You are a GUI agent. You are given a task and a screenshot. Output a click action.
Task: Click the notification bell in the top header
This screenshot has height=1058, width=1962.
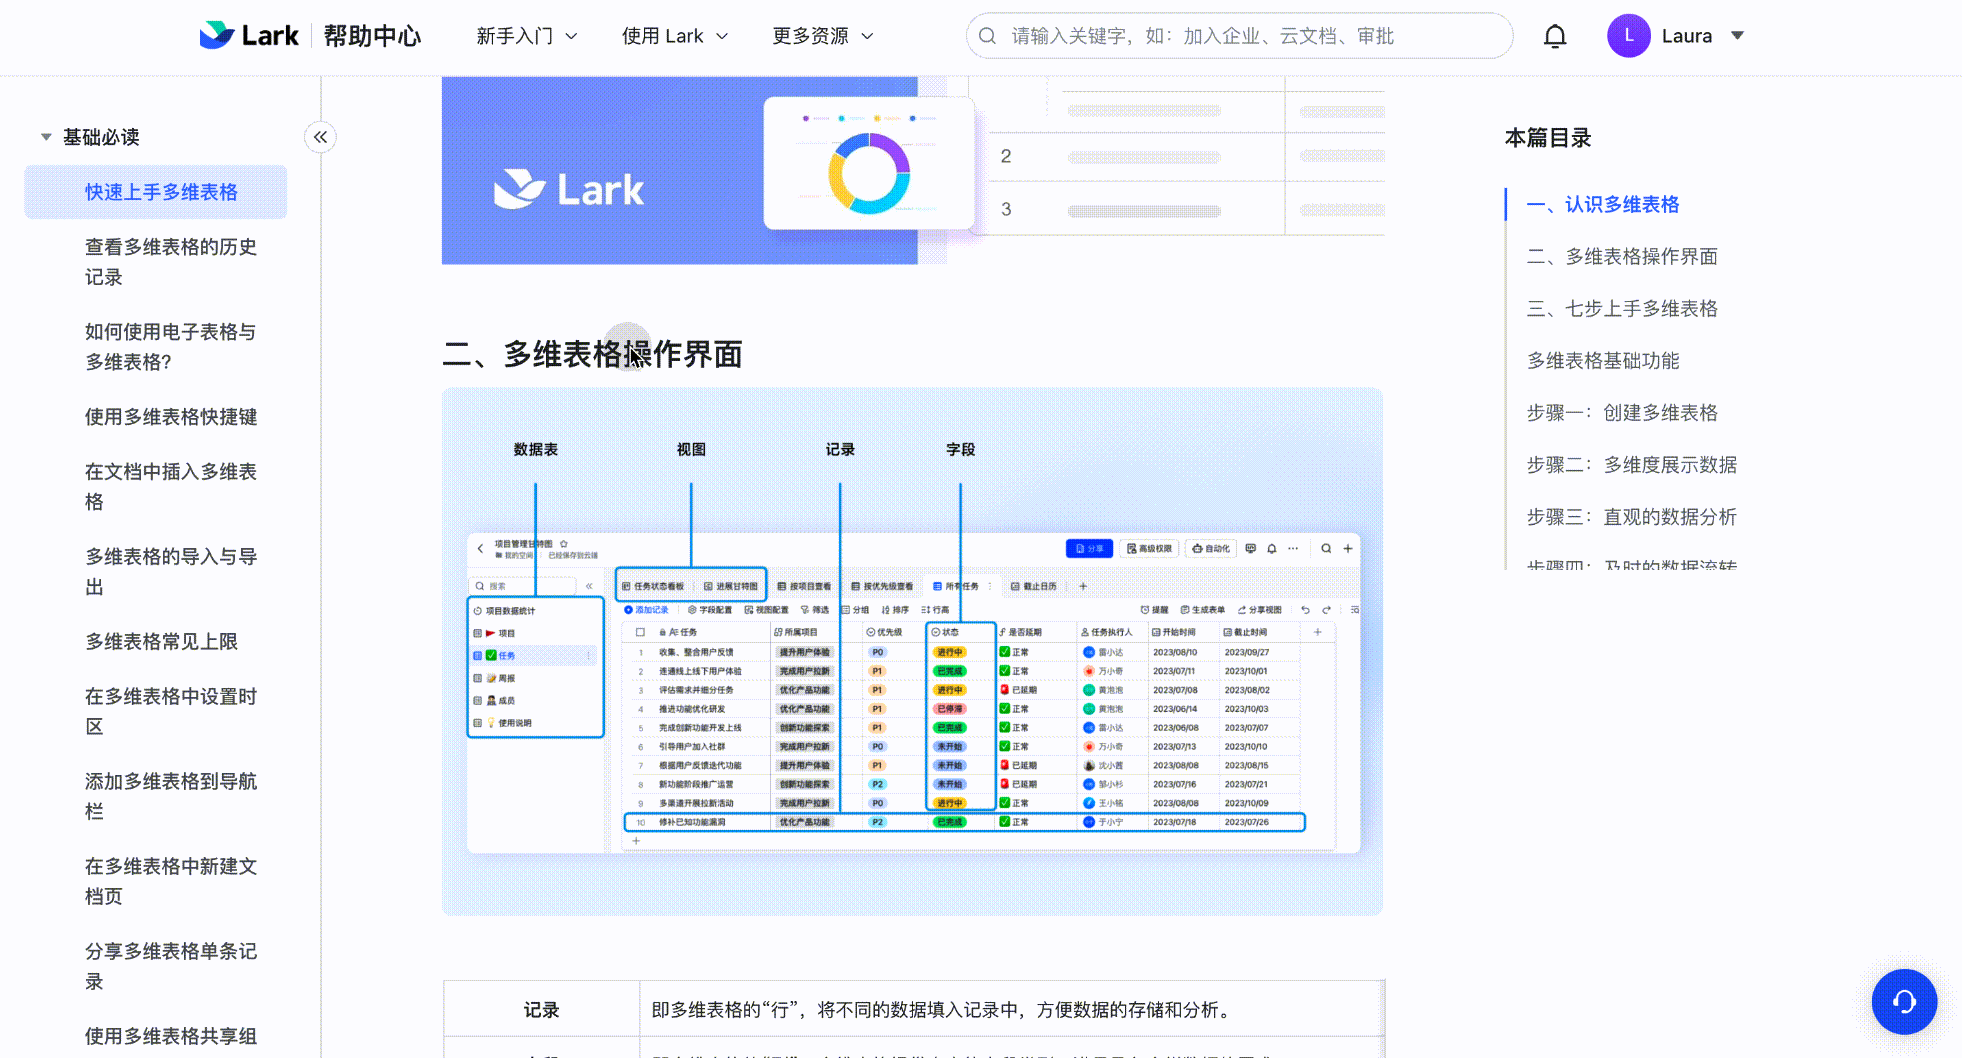[x=1555, y=35]
